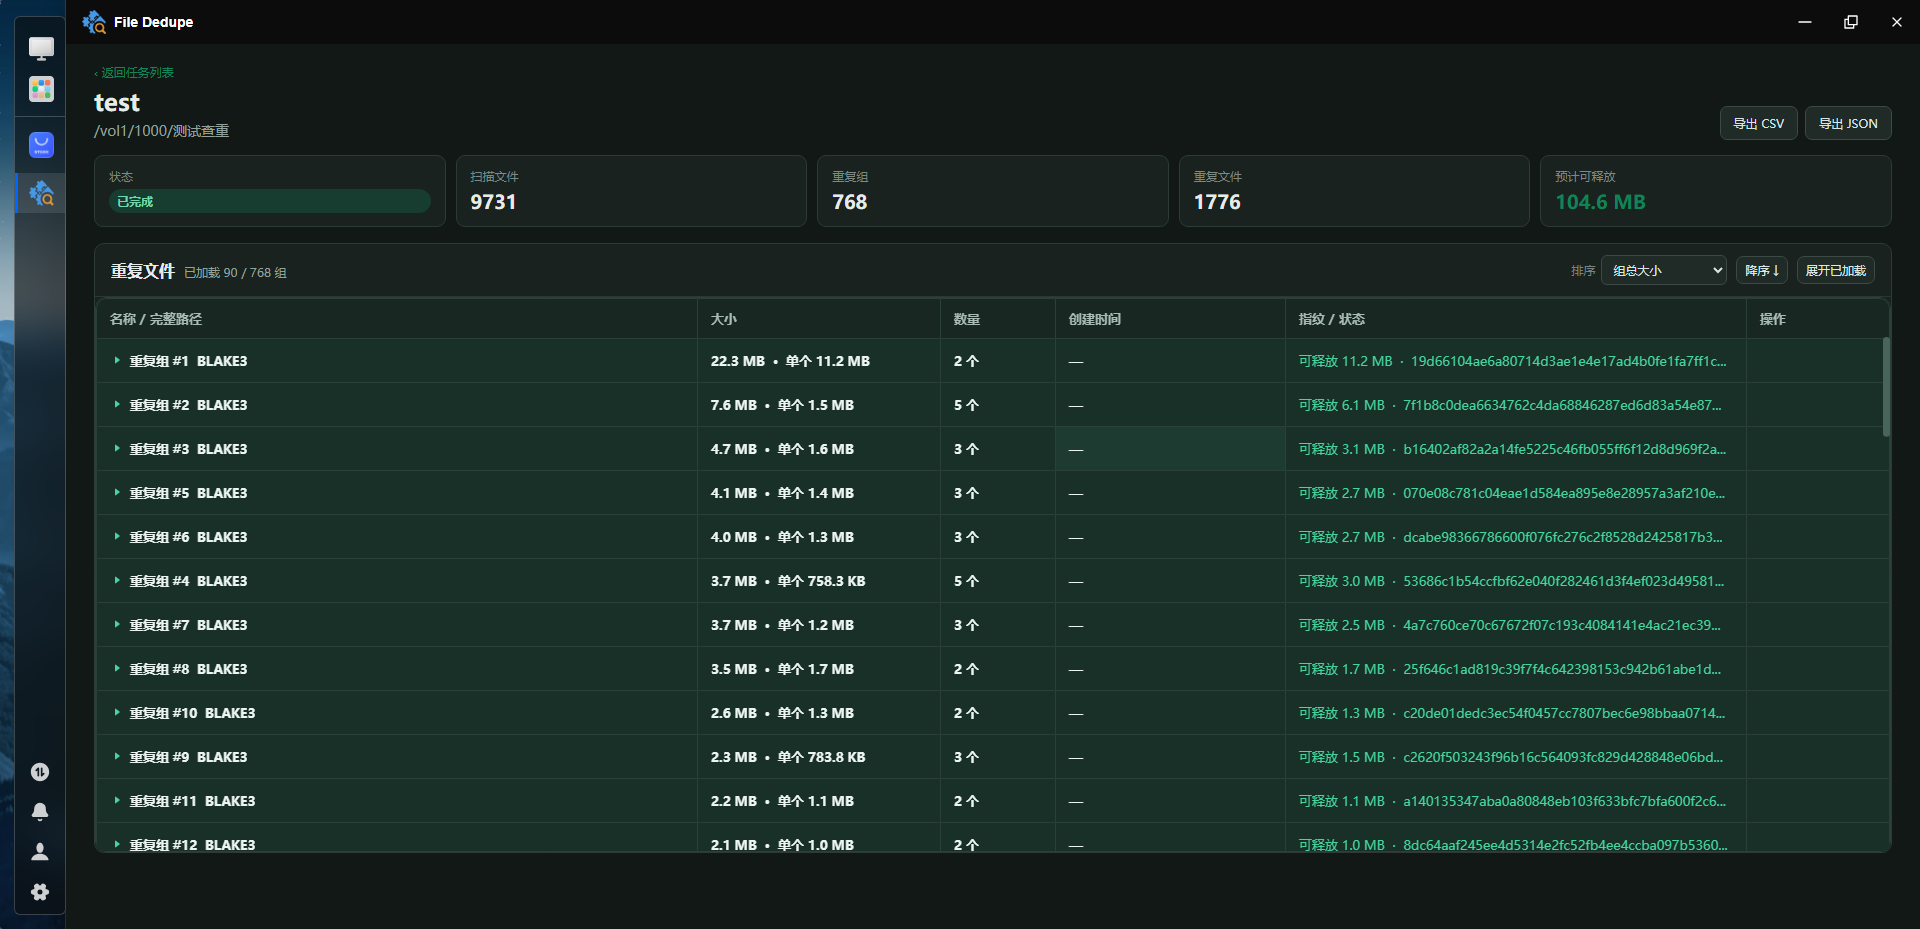
Task: Click the test task title
Action: [117, 103]
